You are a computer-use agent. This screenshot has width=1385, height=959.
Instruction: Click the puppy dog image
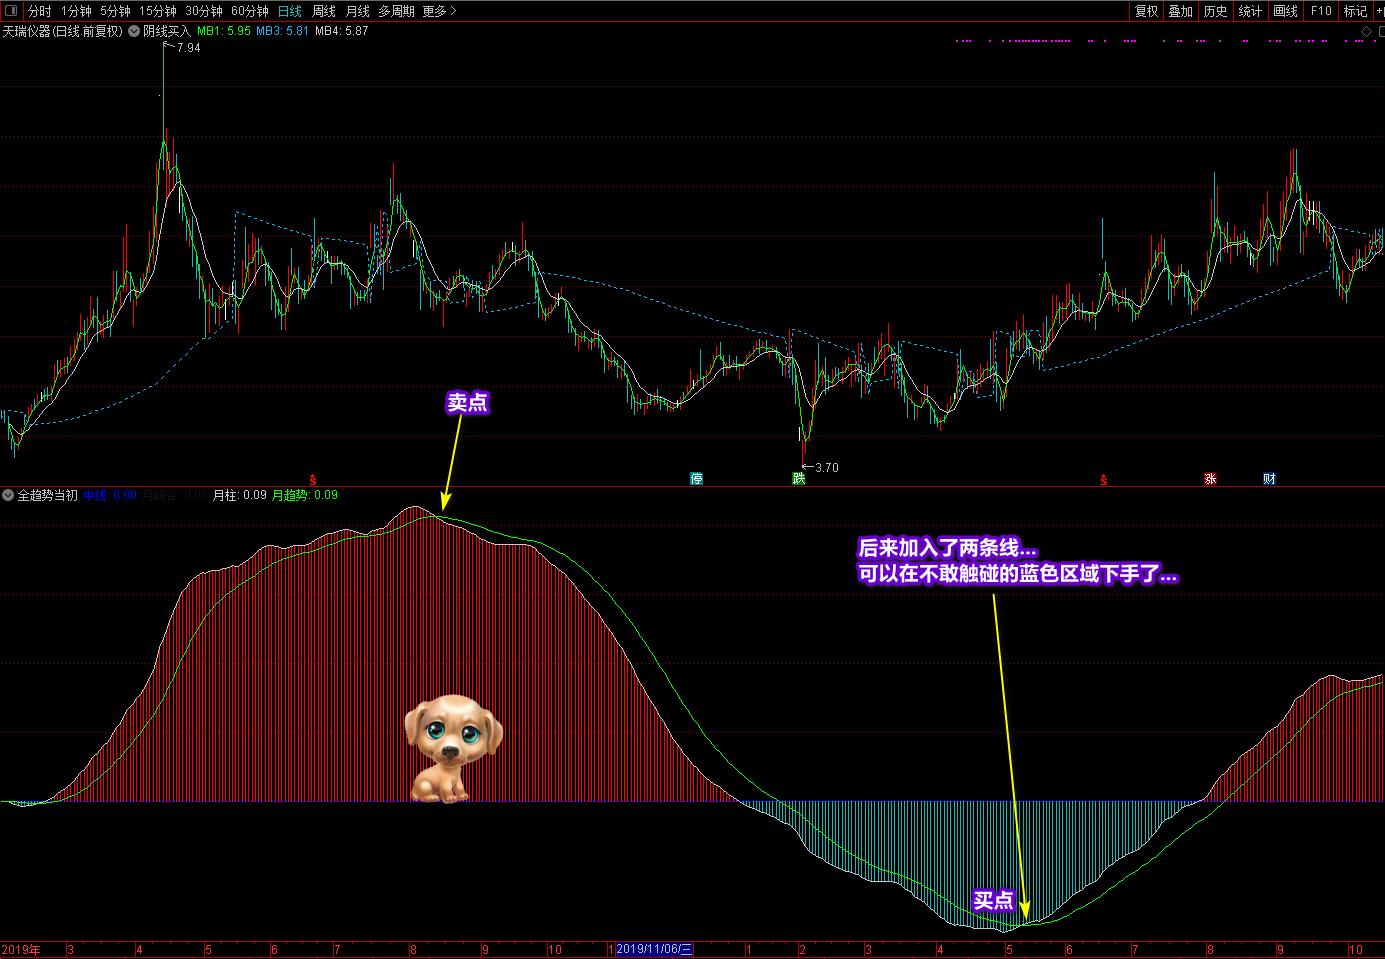tap(452, 748)
